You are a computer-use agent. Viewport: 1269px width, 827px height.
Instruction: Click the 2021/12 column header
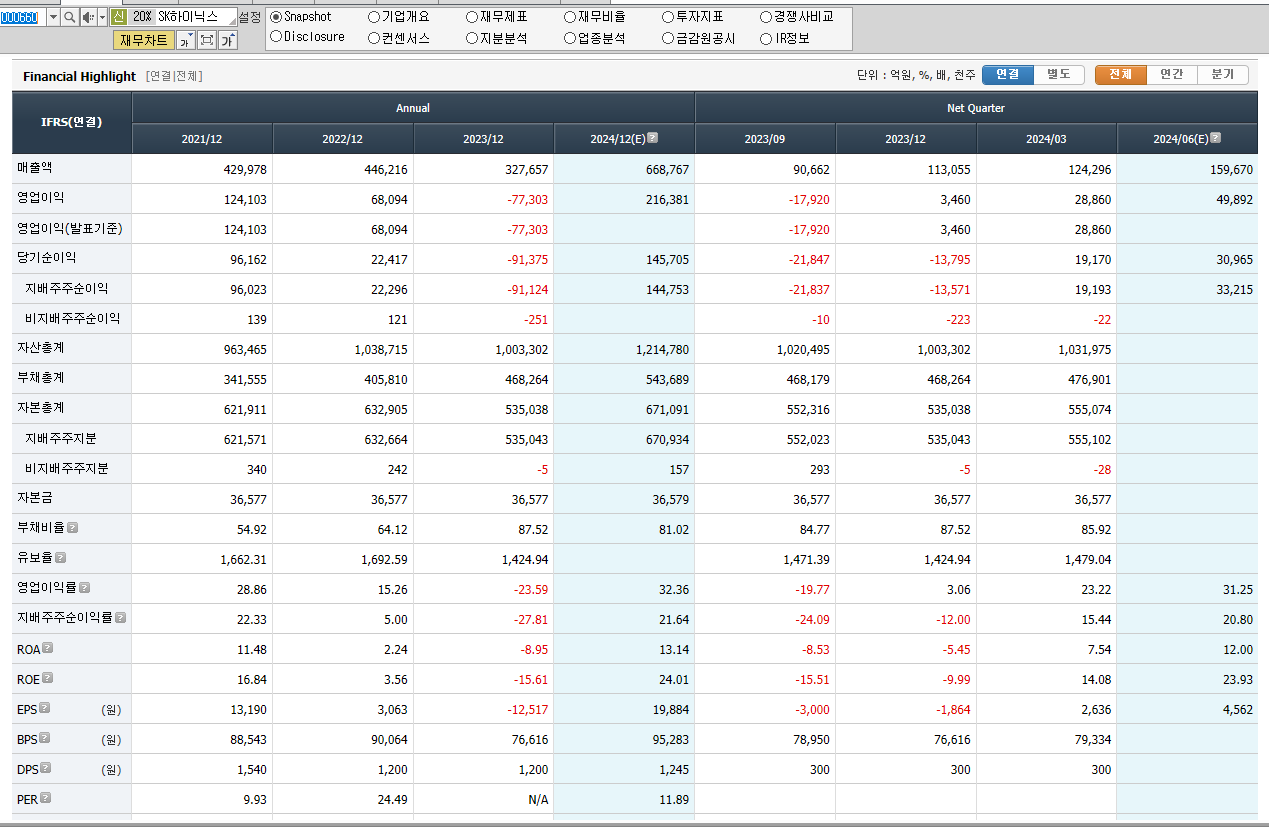[202, 139]
